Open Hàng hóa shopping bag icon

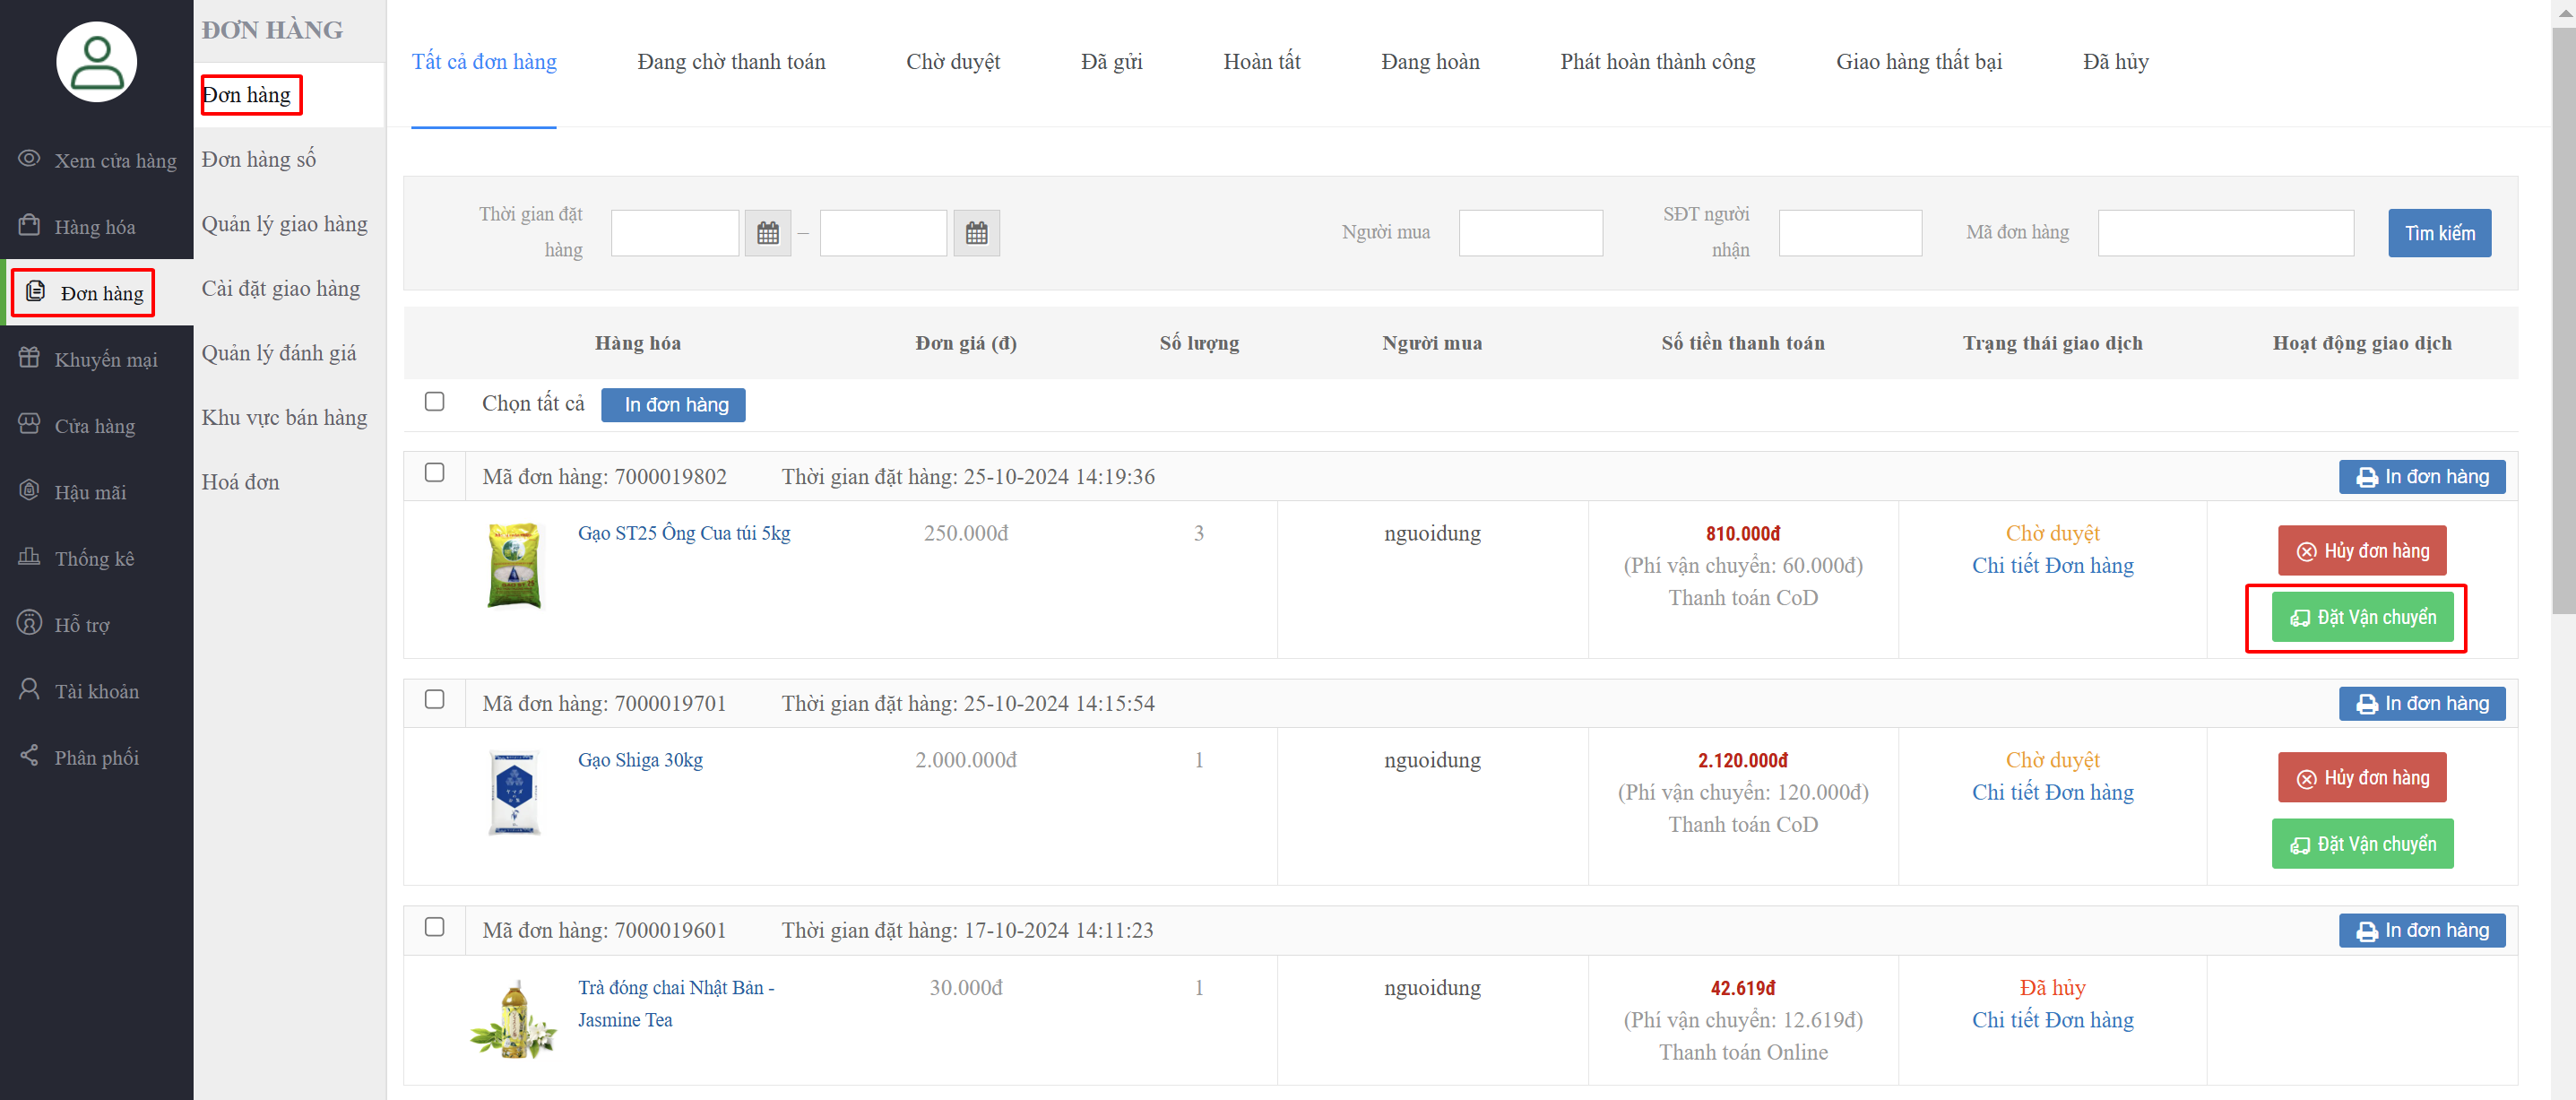(29, 225)
